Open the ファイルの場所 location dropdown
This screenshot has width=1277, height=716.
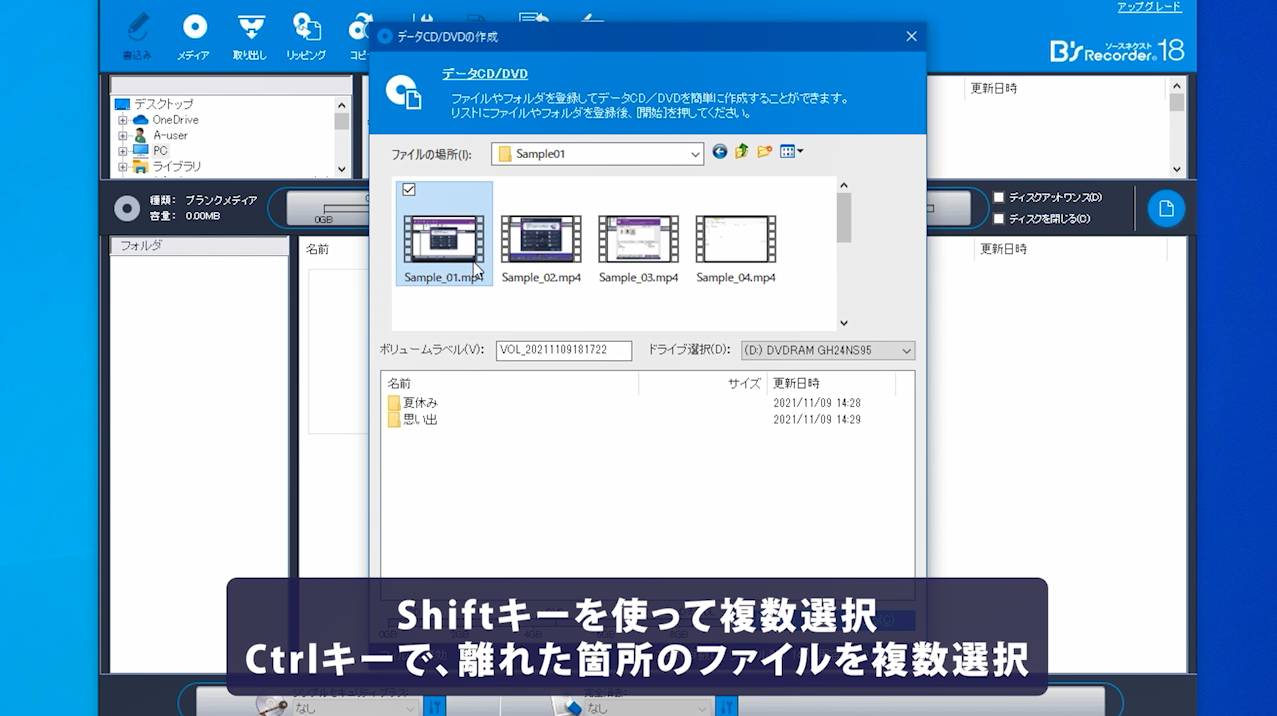pos(695,153)
